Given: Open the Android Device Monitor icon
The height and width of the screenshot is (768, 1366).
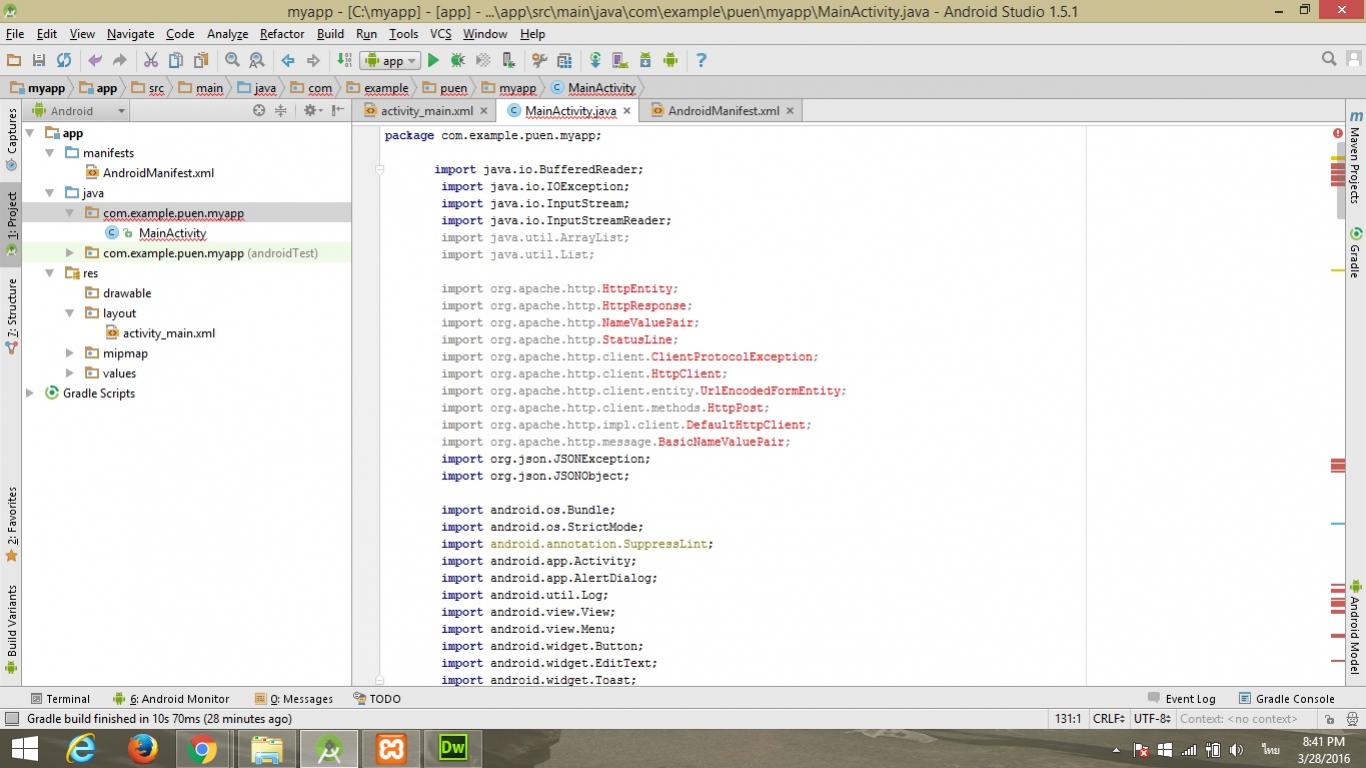Looking at the screenshot, I should pos(670,61).
